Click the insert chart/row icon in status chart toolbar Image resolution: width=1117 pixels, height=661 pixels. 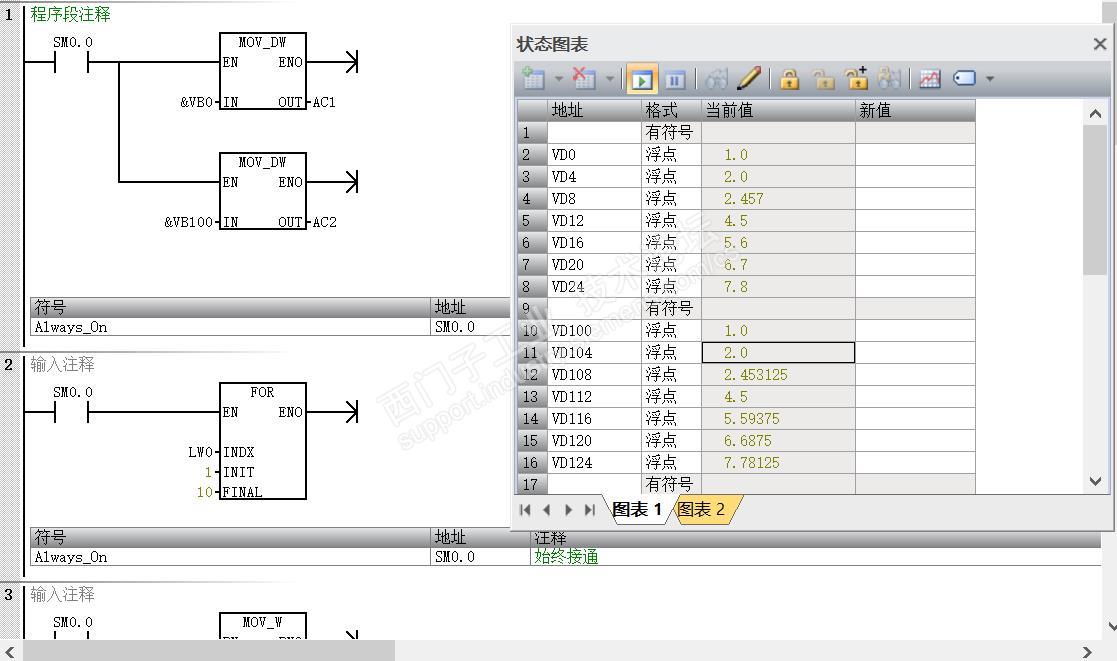[532, 78]
